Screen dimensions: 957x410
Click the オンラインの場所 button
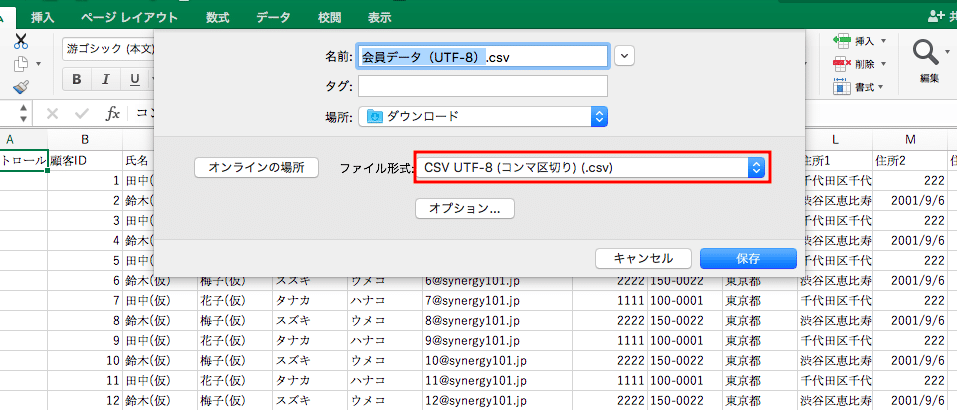coord(256,168)
